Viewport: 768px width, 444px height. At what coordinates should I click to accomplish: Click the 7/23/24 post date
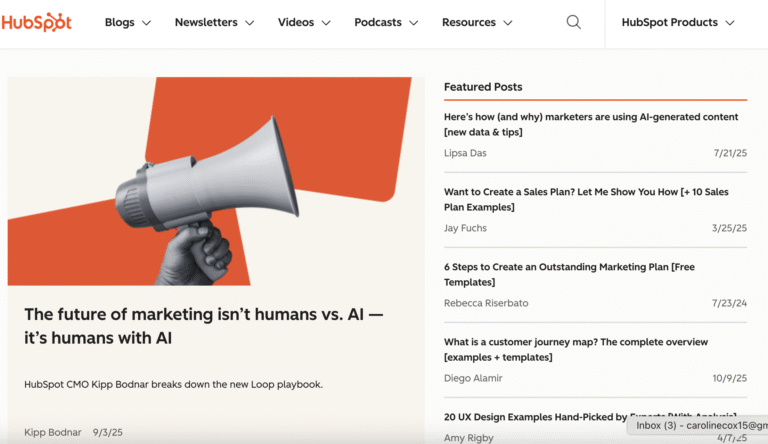point(729,303)
